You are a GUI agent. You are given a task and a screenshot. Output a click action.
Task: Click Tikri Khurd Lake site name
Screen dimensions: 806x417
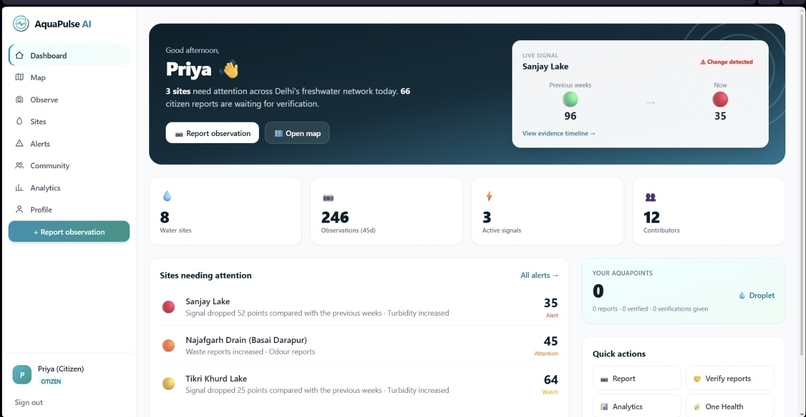click(216, 379)
